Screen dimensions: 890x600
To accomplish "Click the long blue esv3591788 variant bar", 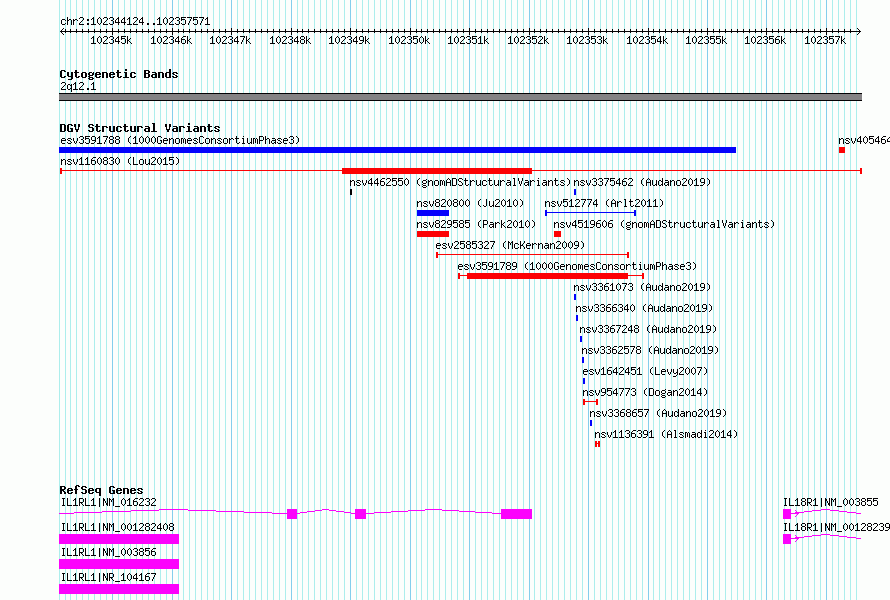I will point(397,150).
